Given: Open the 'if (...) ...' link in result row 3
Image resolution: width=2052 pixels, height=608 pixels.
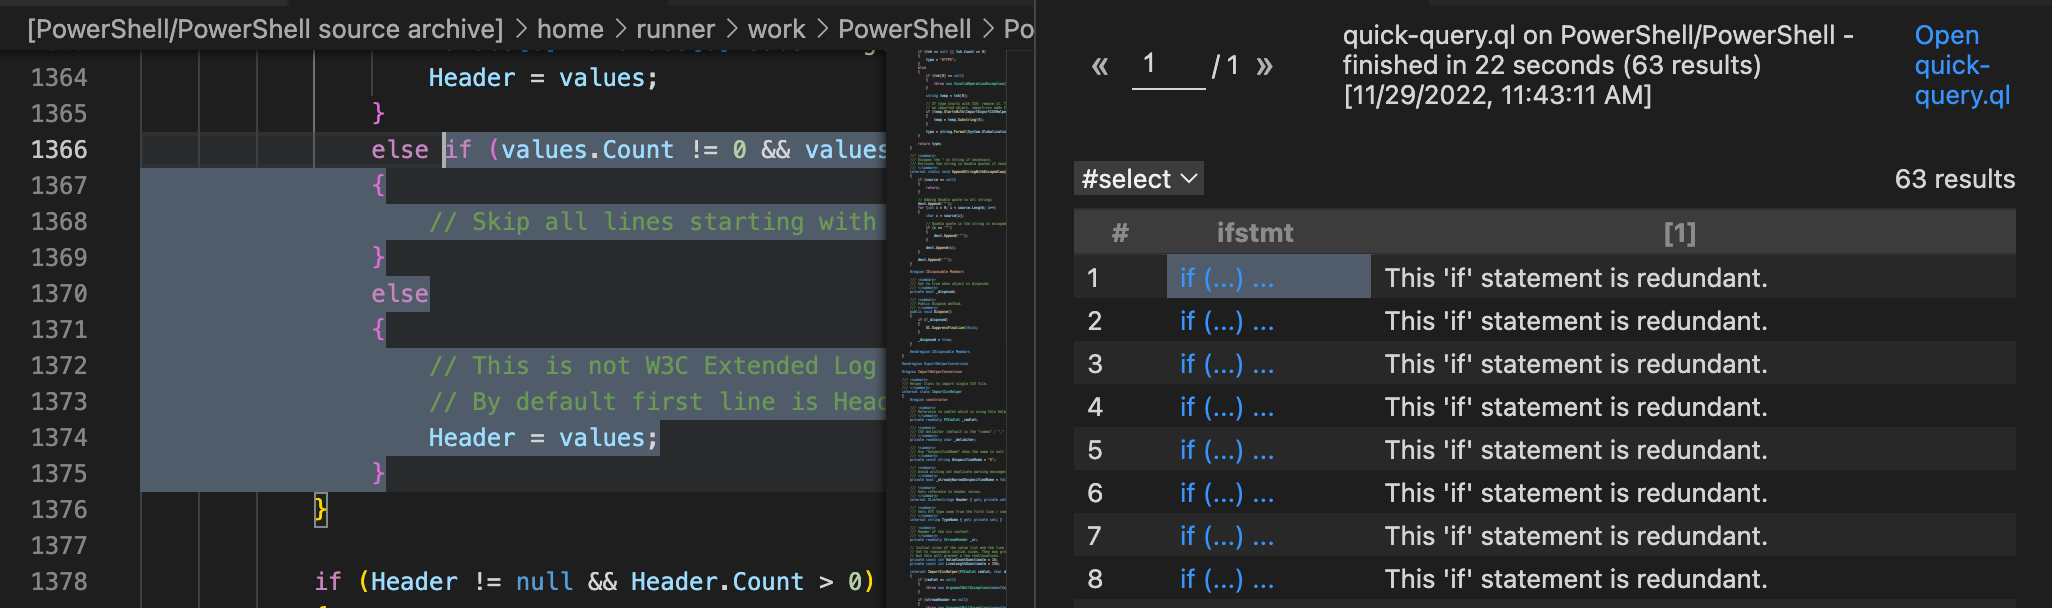Looking at the screenshot, I should pos(1227,363).
